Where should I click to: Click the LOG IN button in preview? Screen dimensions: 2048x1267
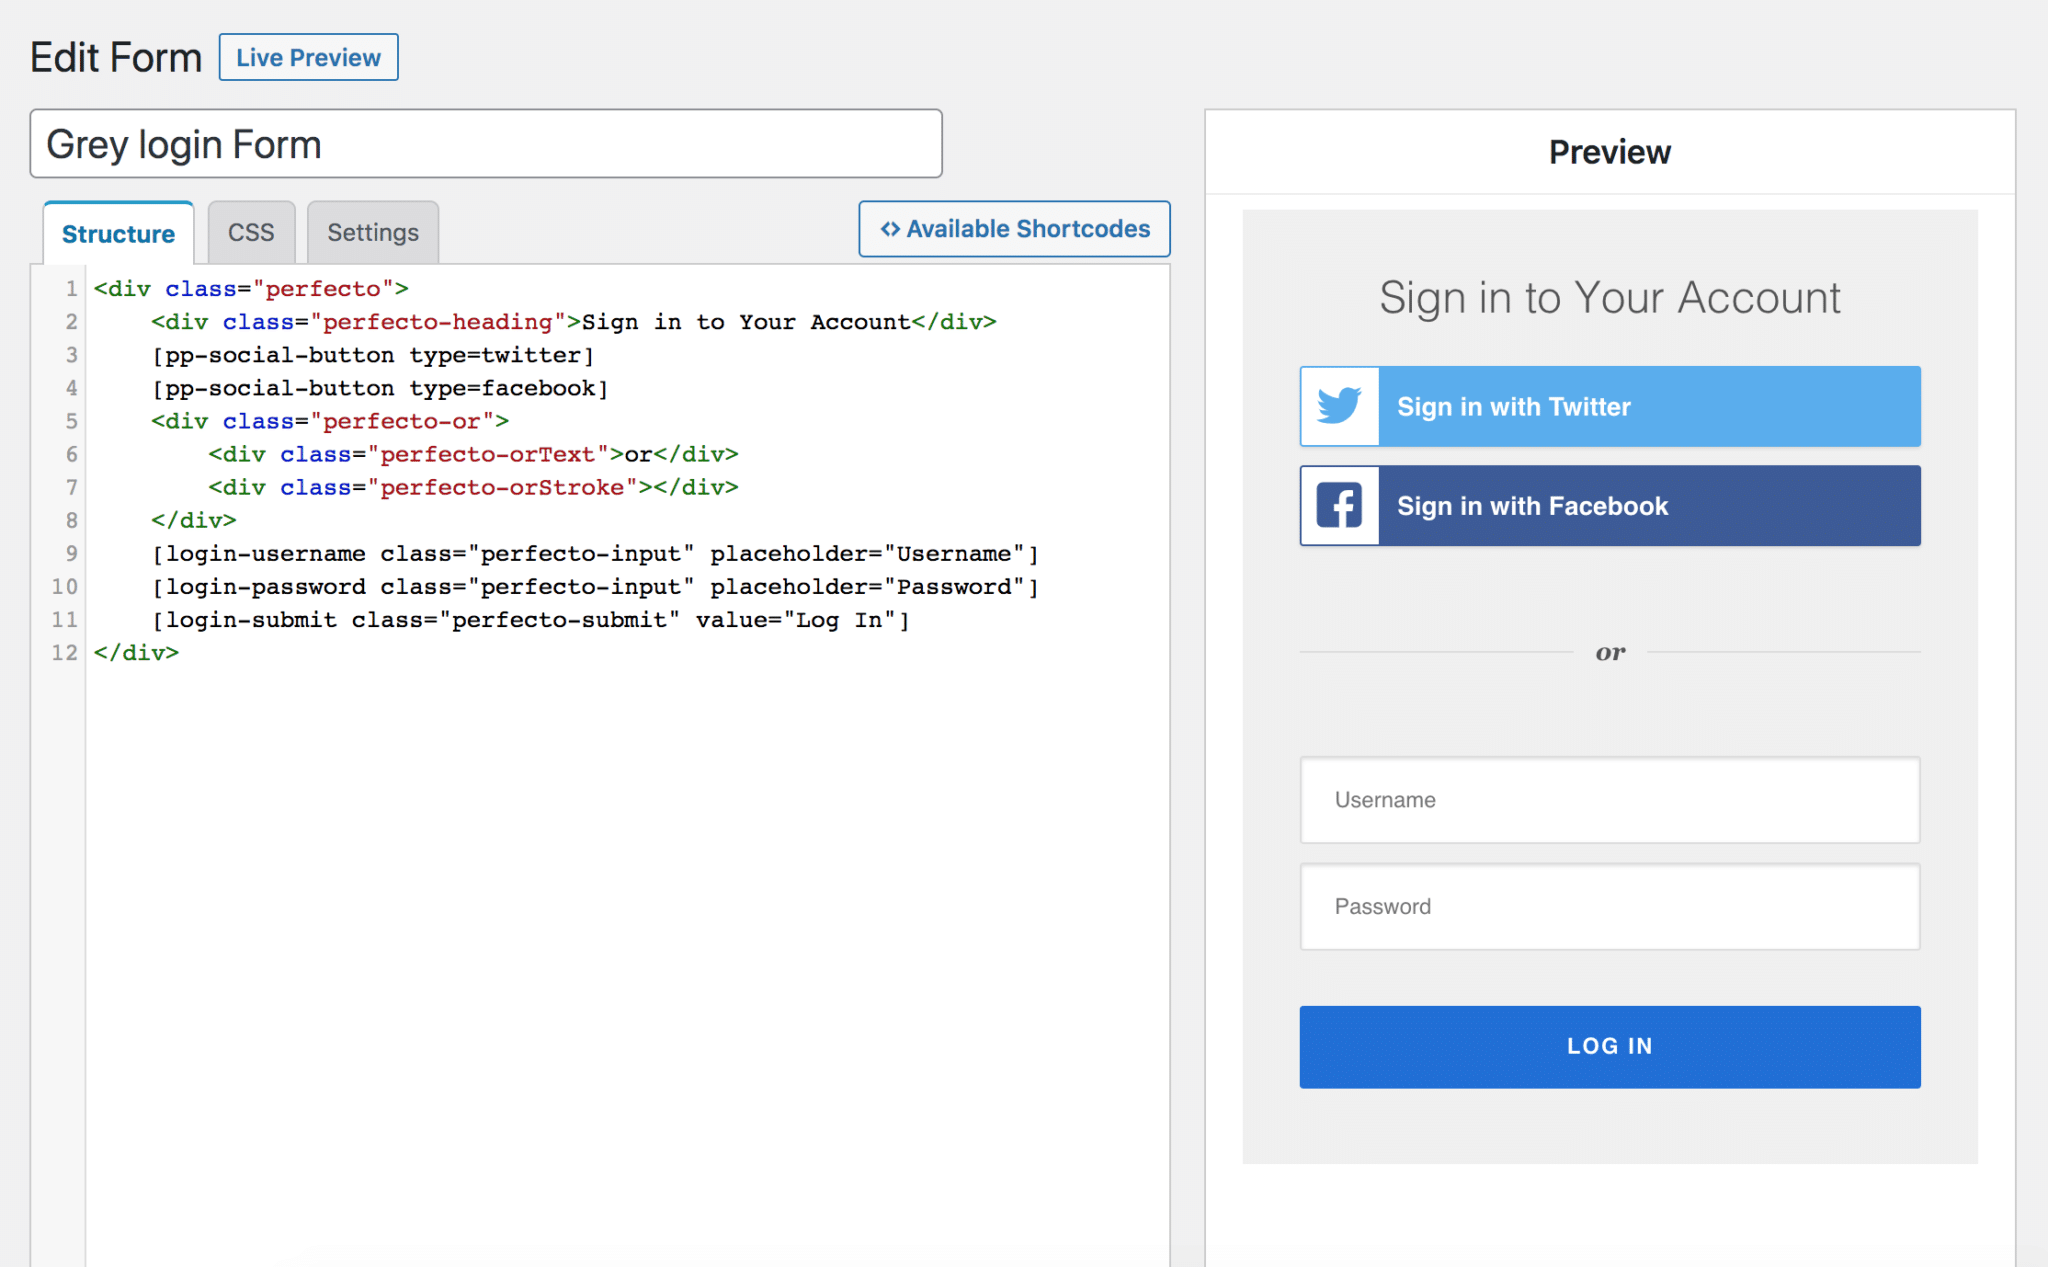[1610, 1046]
